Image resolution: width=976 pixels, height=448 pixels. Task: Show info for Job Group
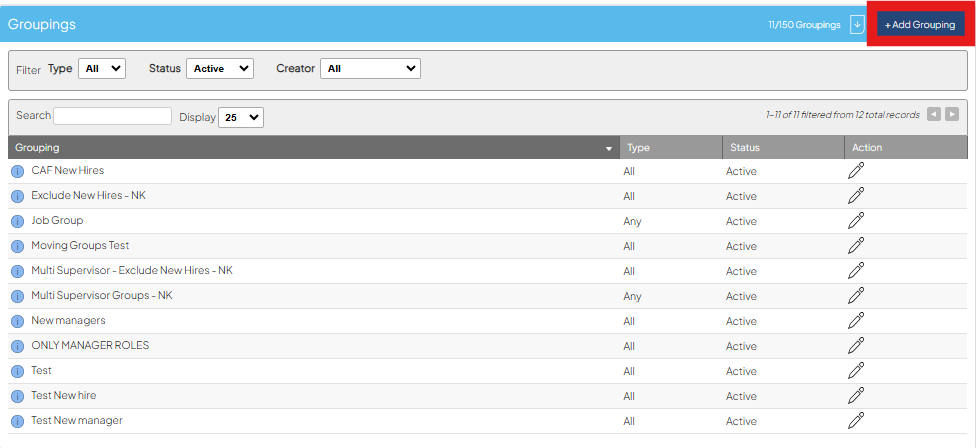click(17, 221)
